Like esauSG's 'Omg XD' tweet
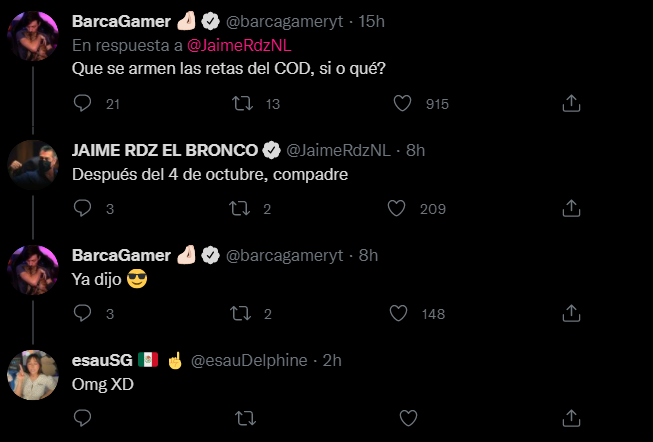 click(407, 417)
